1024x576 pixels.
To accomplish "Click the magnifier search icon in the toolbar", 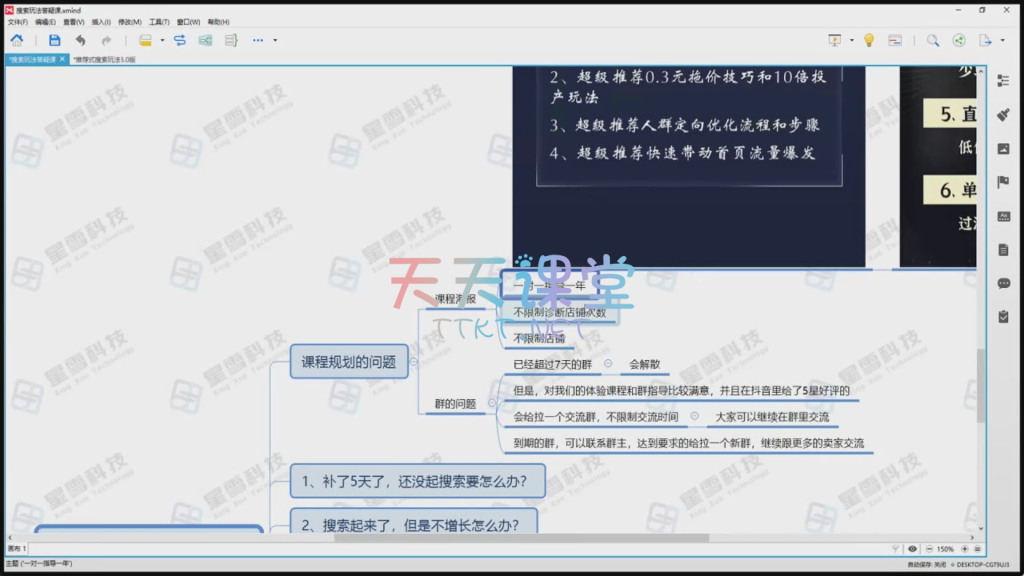I will 932,40.
